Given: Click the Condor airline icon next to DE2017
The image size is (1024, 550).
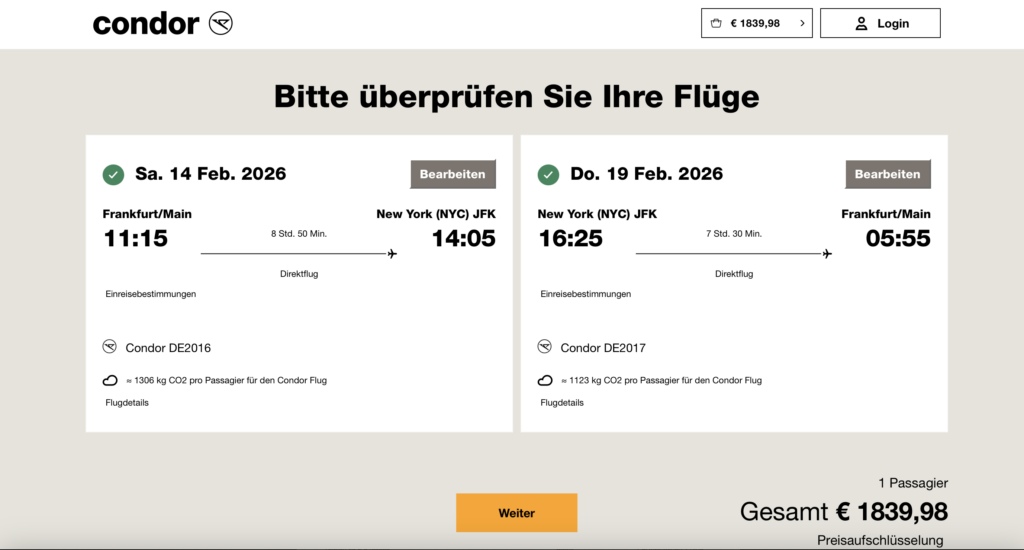Looking at the screenshot, I should click(545, 347).
